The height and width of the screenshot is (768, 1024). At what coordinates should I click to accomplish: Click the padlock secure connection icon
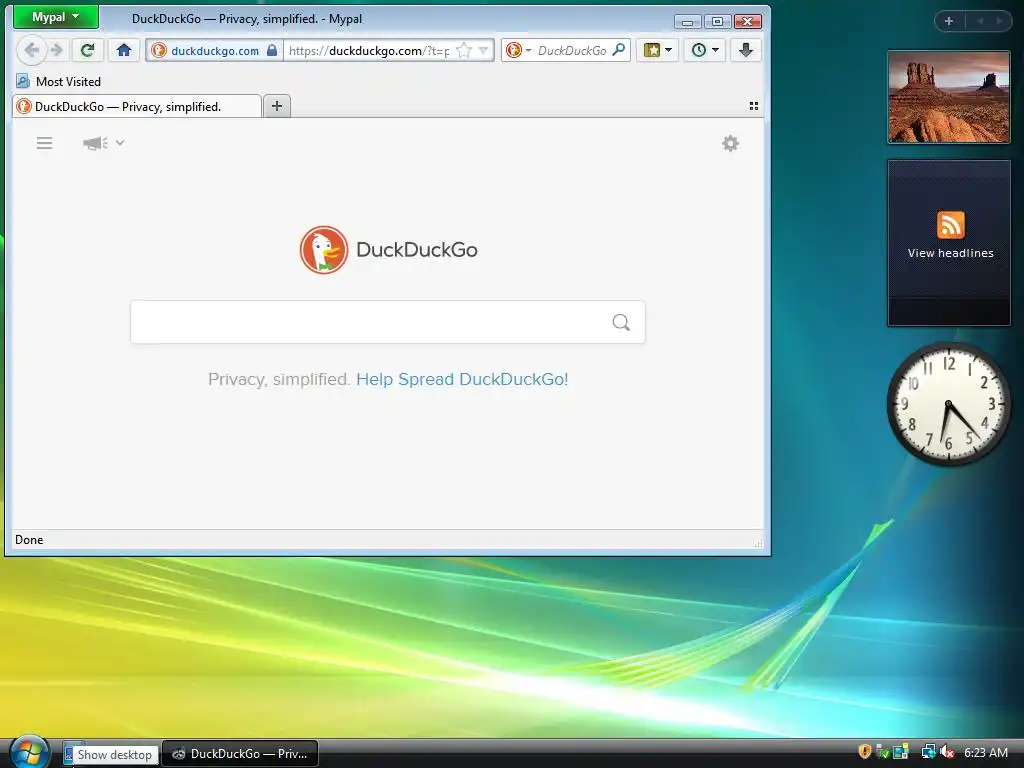[x=272, y=50]
